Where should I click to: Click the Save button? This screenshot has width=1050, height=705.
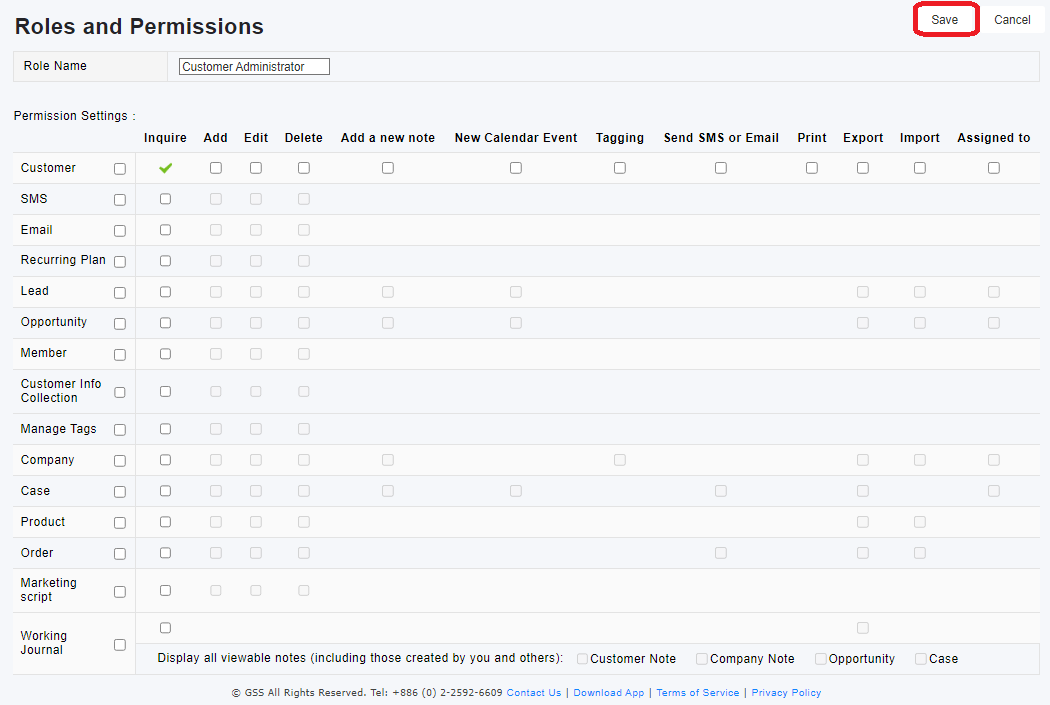coord(945,20)
